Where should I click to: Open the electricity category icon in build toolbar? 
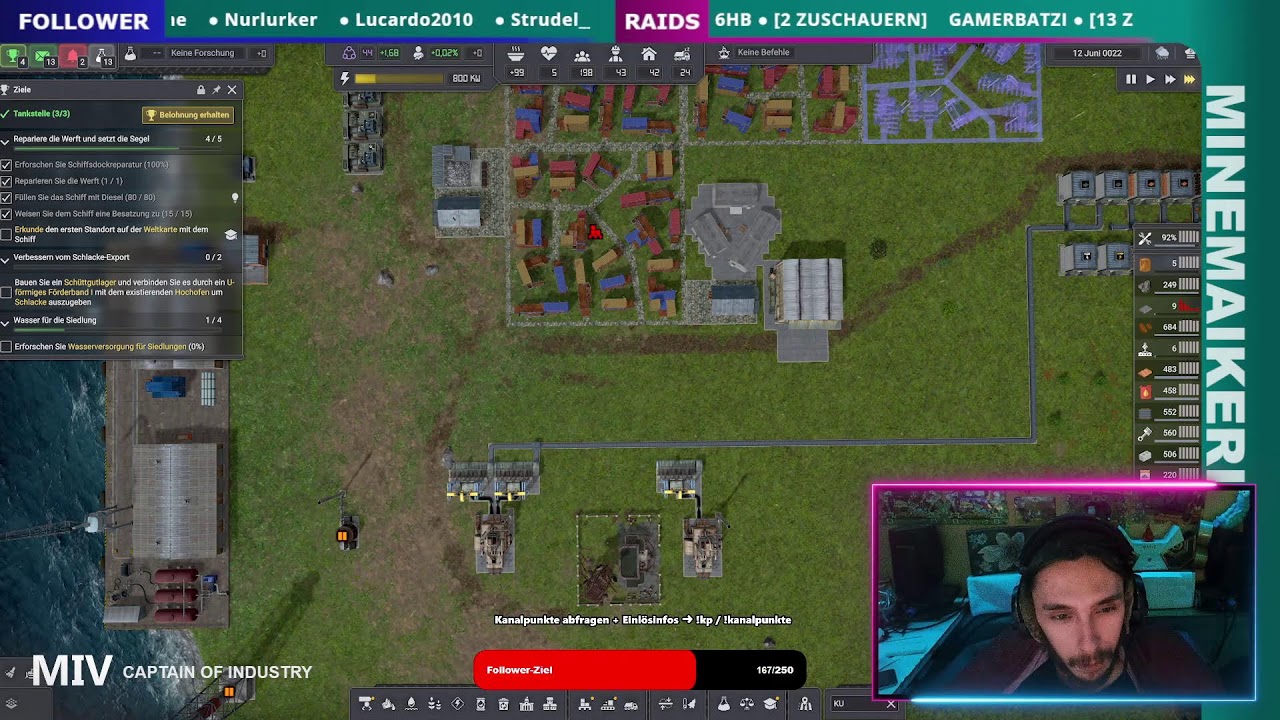pos(458,704)
